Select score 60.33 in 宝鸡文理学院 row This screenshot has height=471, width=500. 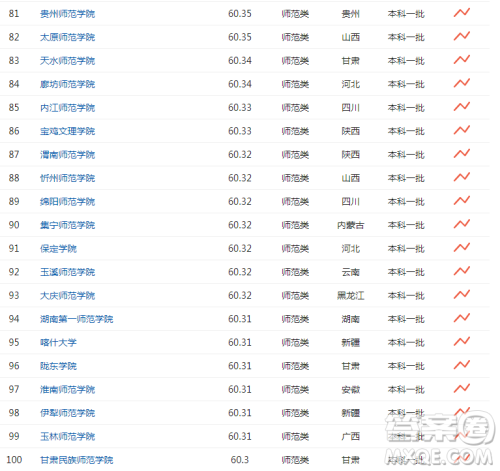[240, 131]
